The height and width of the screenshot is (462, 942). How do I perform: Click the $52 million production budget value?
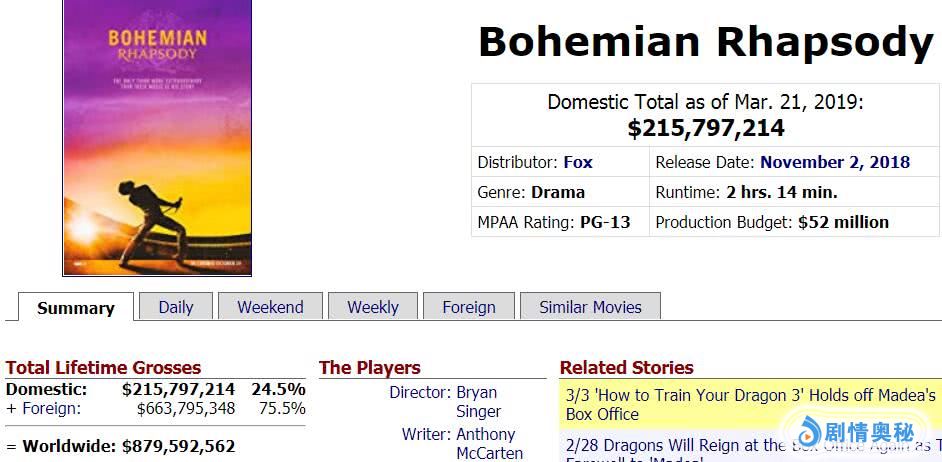843,222
